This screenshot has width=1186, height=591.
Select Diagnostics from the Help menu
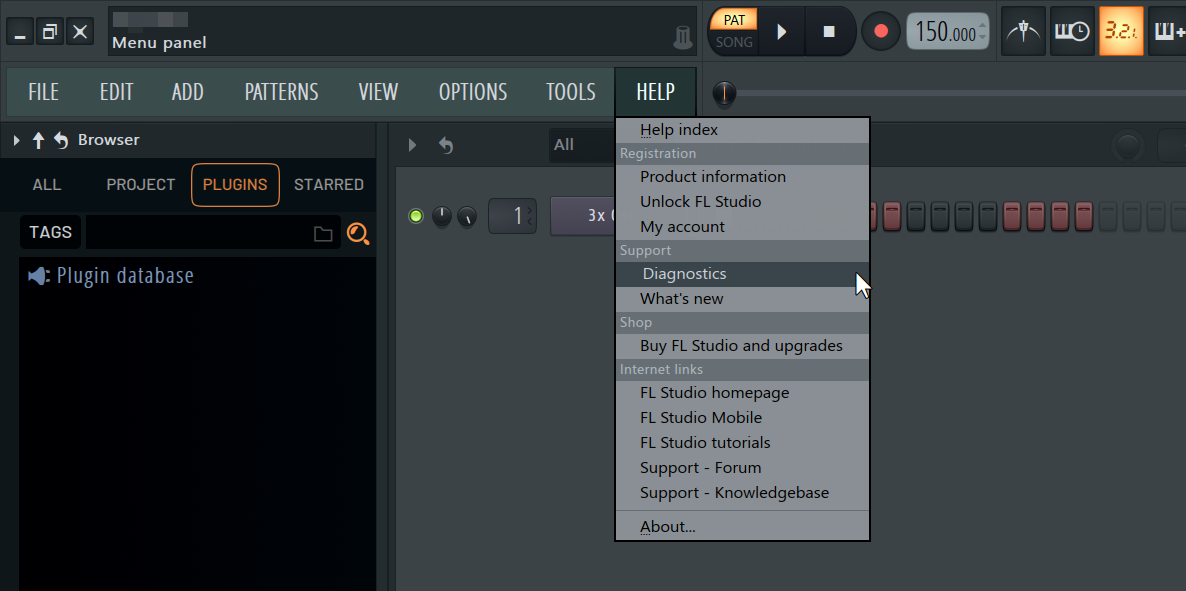point(684,274)
